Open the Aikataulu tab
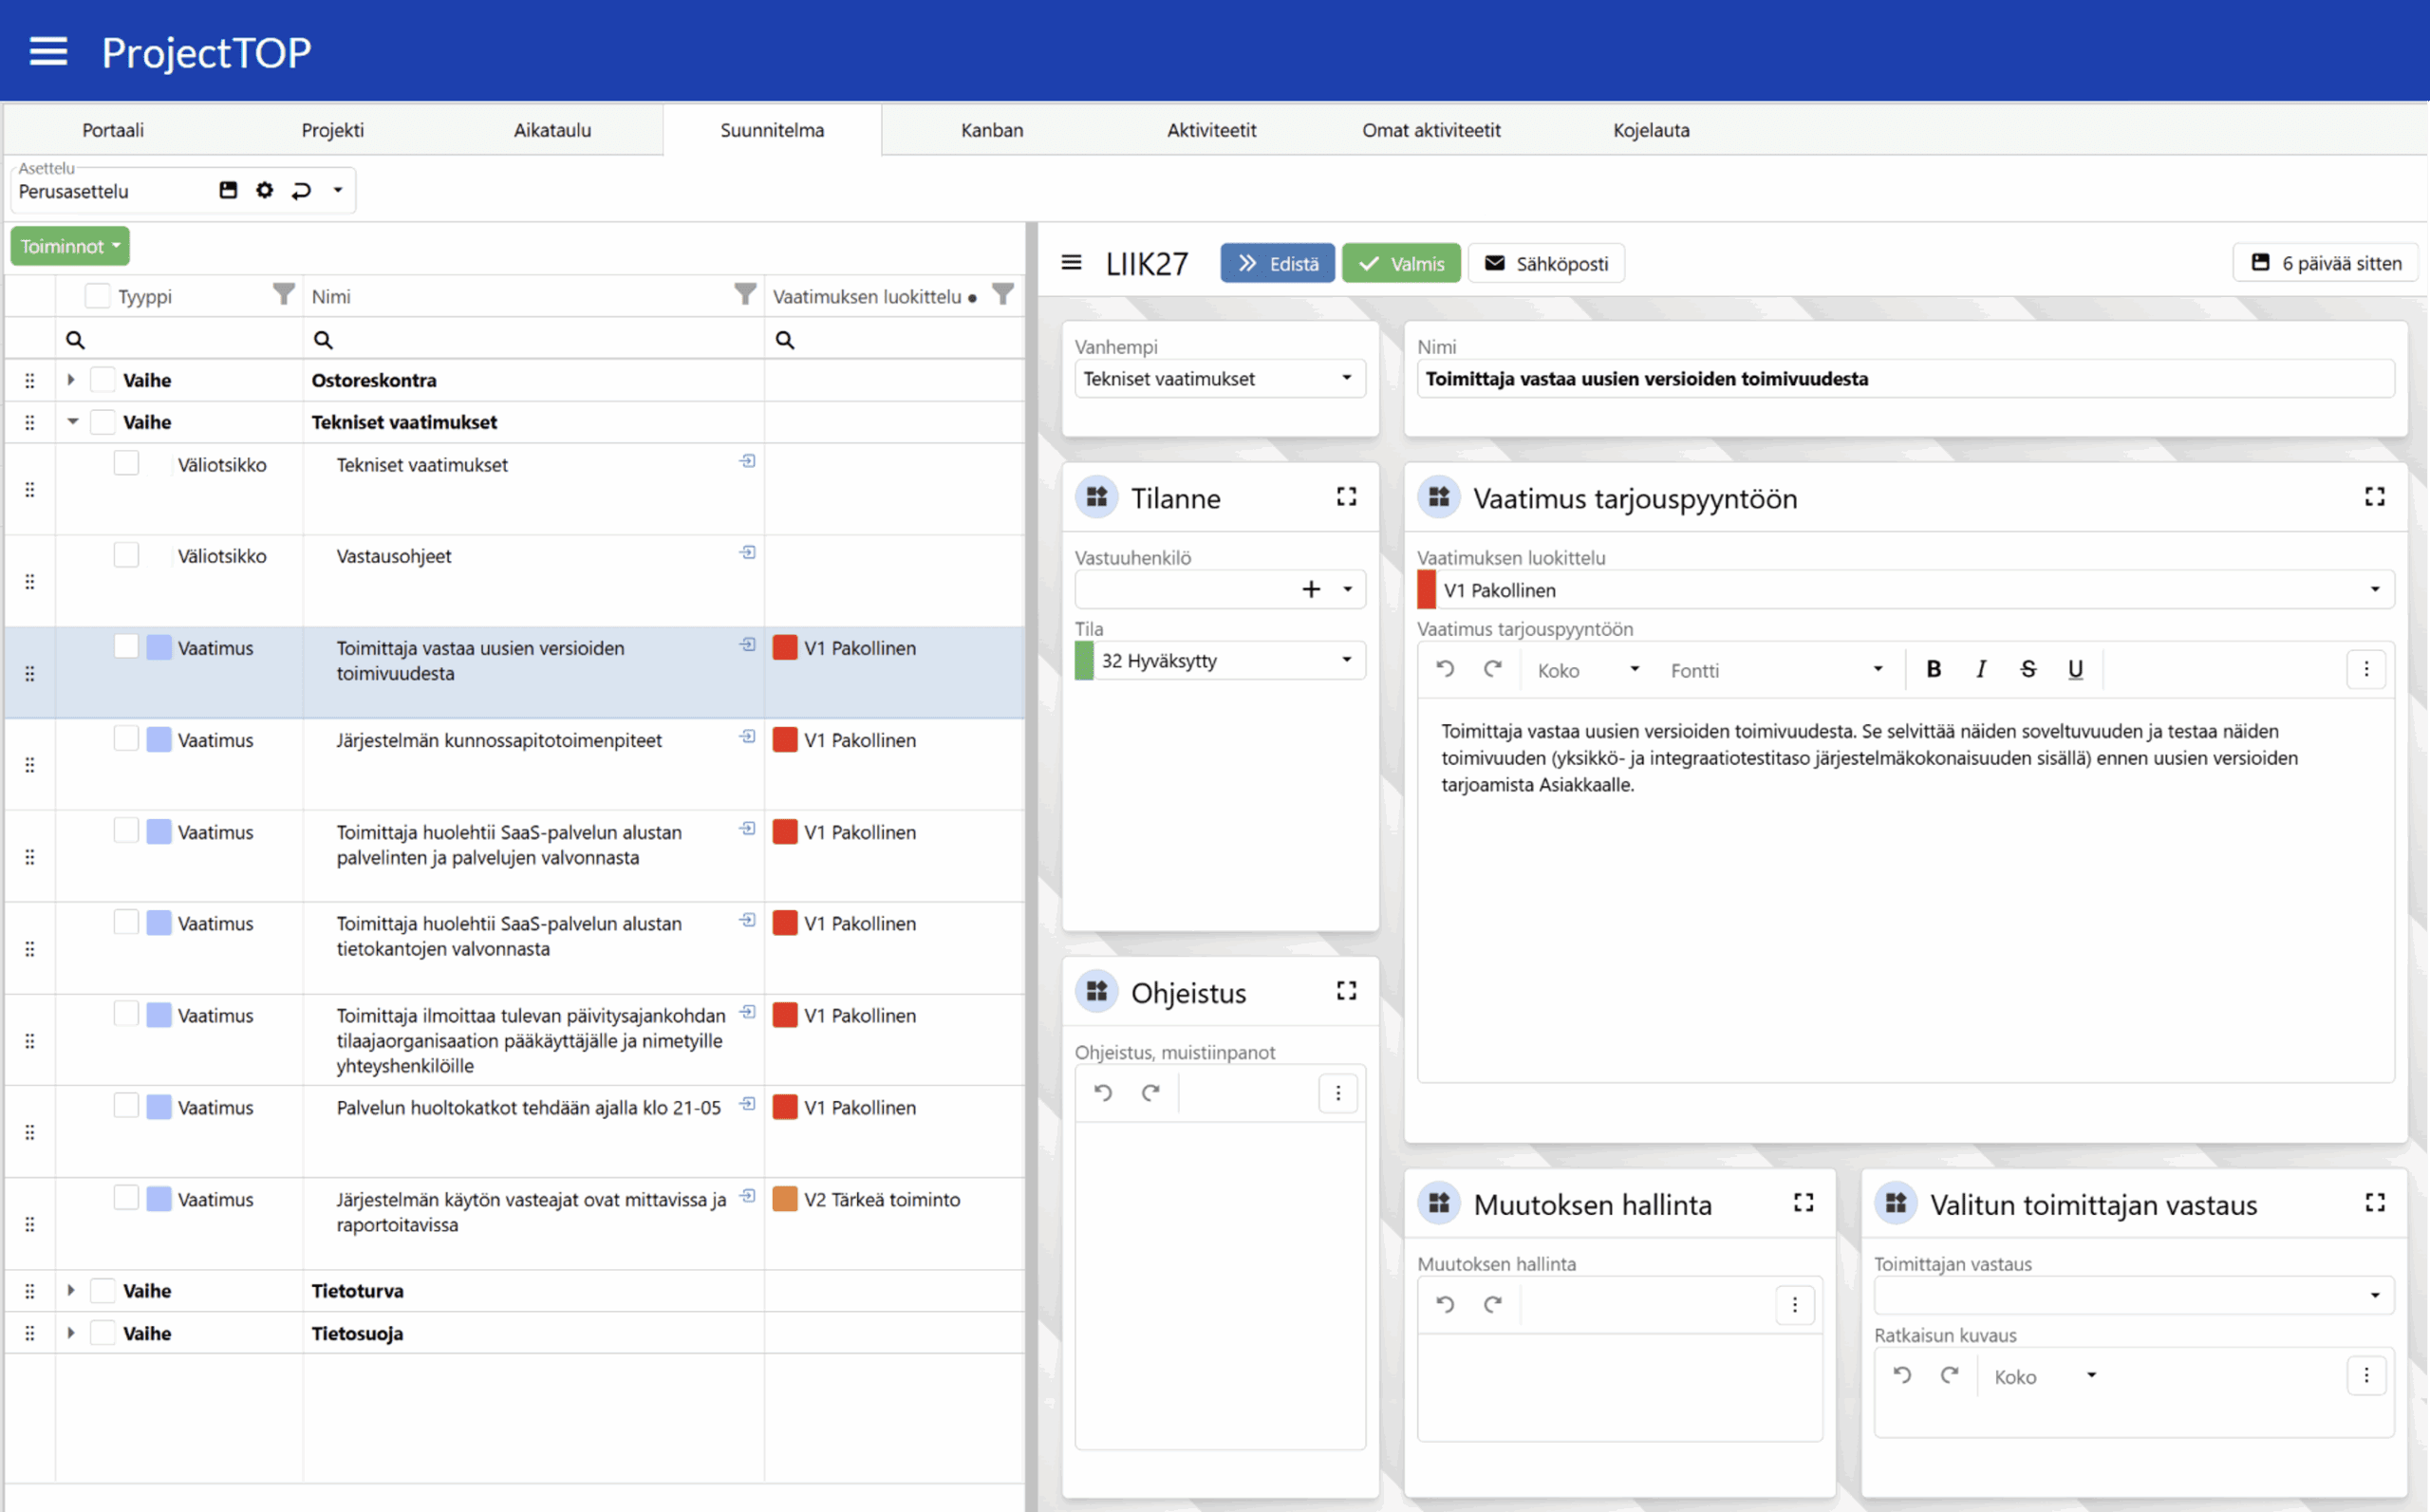This screenshot has width=2430, height=1512. (552, 130)
